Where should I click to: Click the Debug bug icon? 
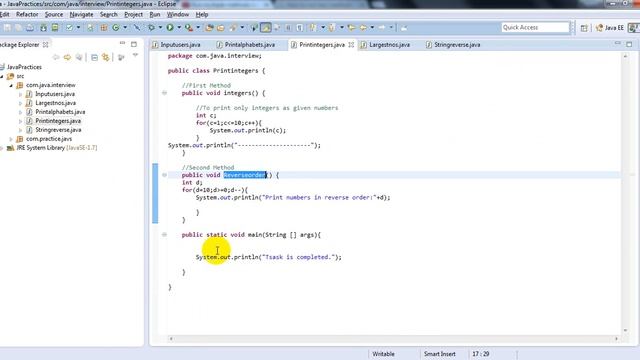click(x=151, y=28)
